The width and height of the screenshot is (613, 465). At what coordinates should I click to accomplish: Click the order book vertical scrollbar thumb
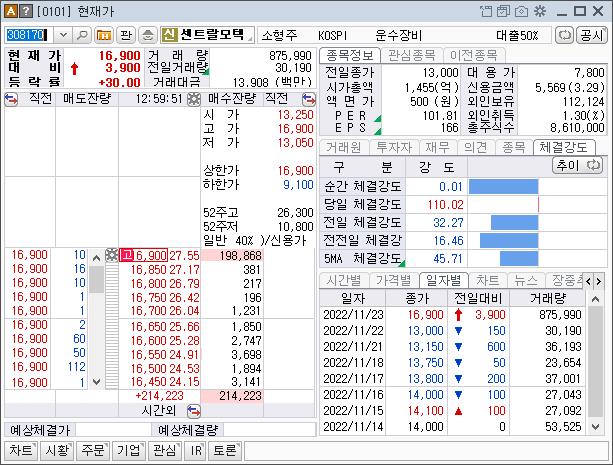click(97, 280)
